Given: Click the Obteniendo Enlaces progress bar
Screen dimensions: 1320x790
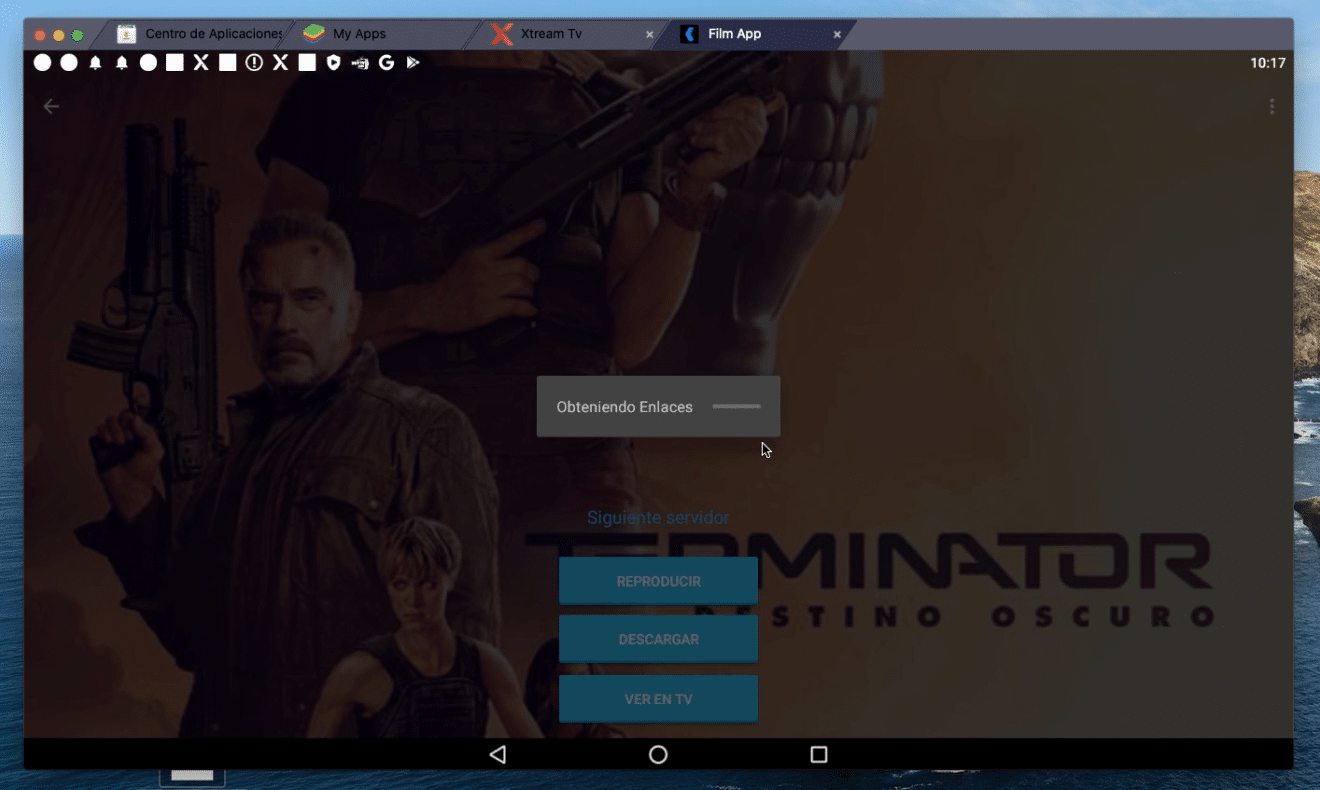Looking at the screenshot, I should [x=736, y=407].
